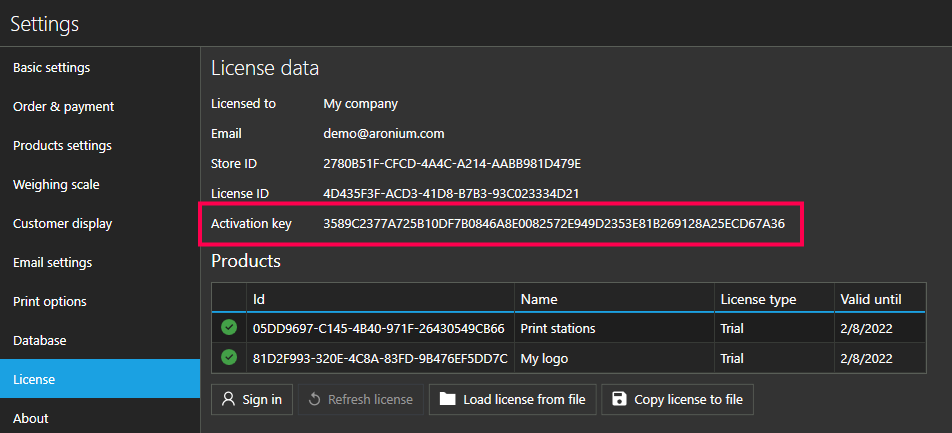Select the activation key value text
This screenshot has width=952, height=433.
(x=553, y=224)
